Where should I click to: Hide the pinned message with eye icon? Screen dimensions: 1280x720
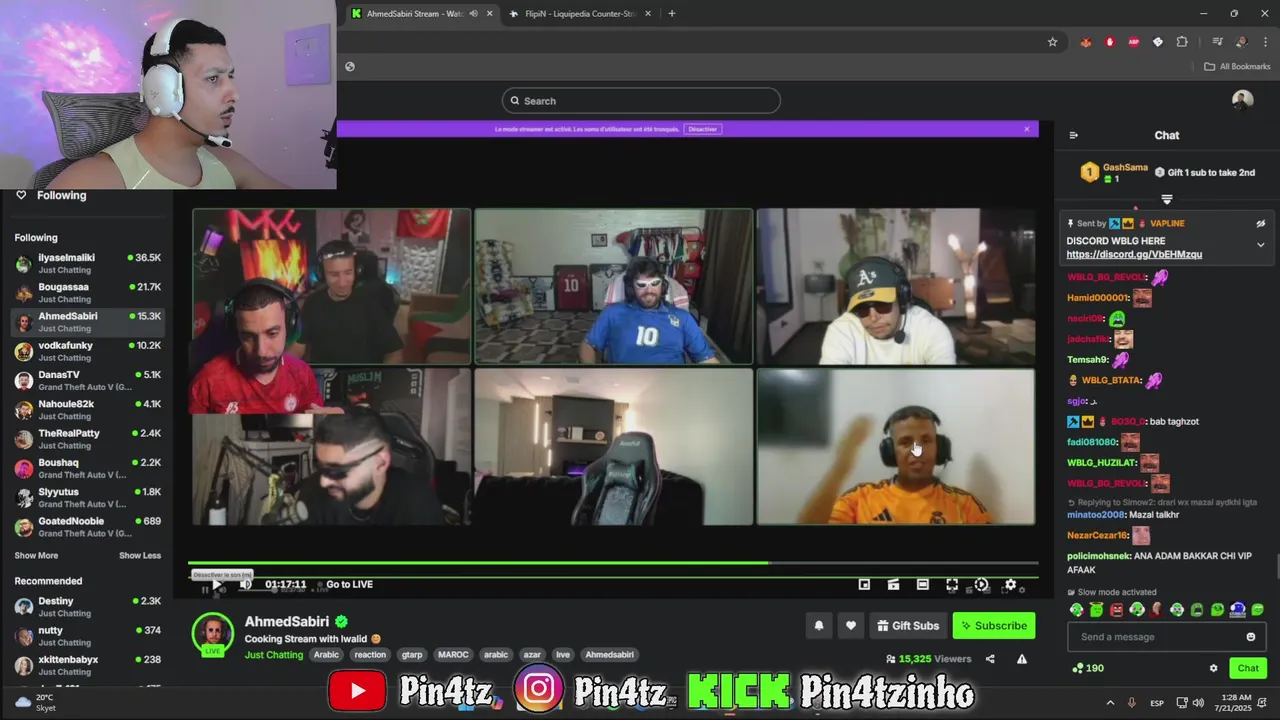click(1260, 224)
